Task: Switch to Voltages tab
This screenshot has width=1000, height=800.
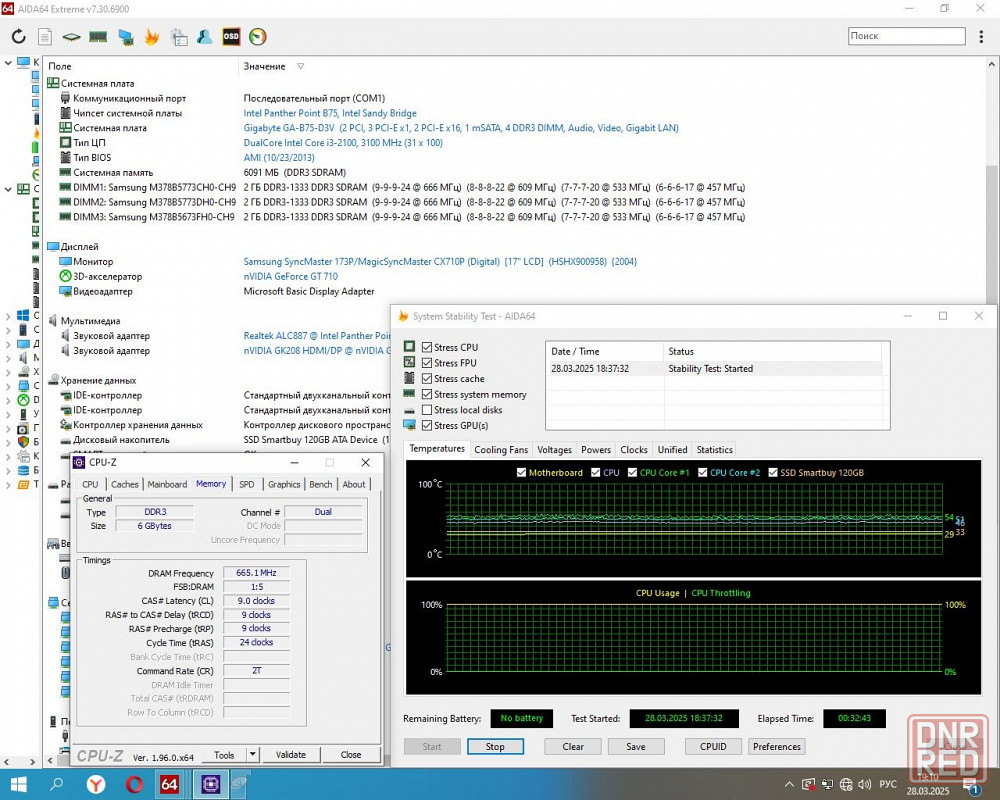Action: click(554, 450)
